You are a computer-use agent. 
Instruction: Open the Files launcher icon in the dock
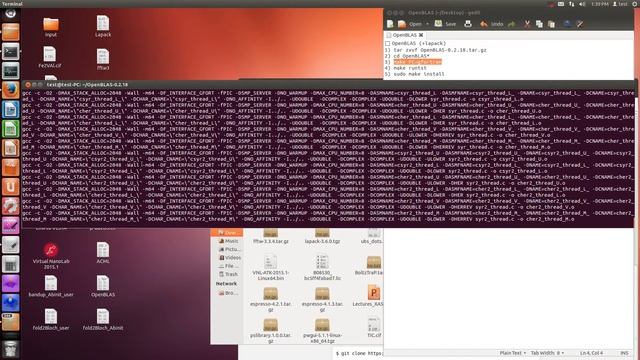[x=11, y=32]
